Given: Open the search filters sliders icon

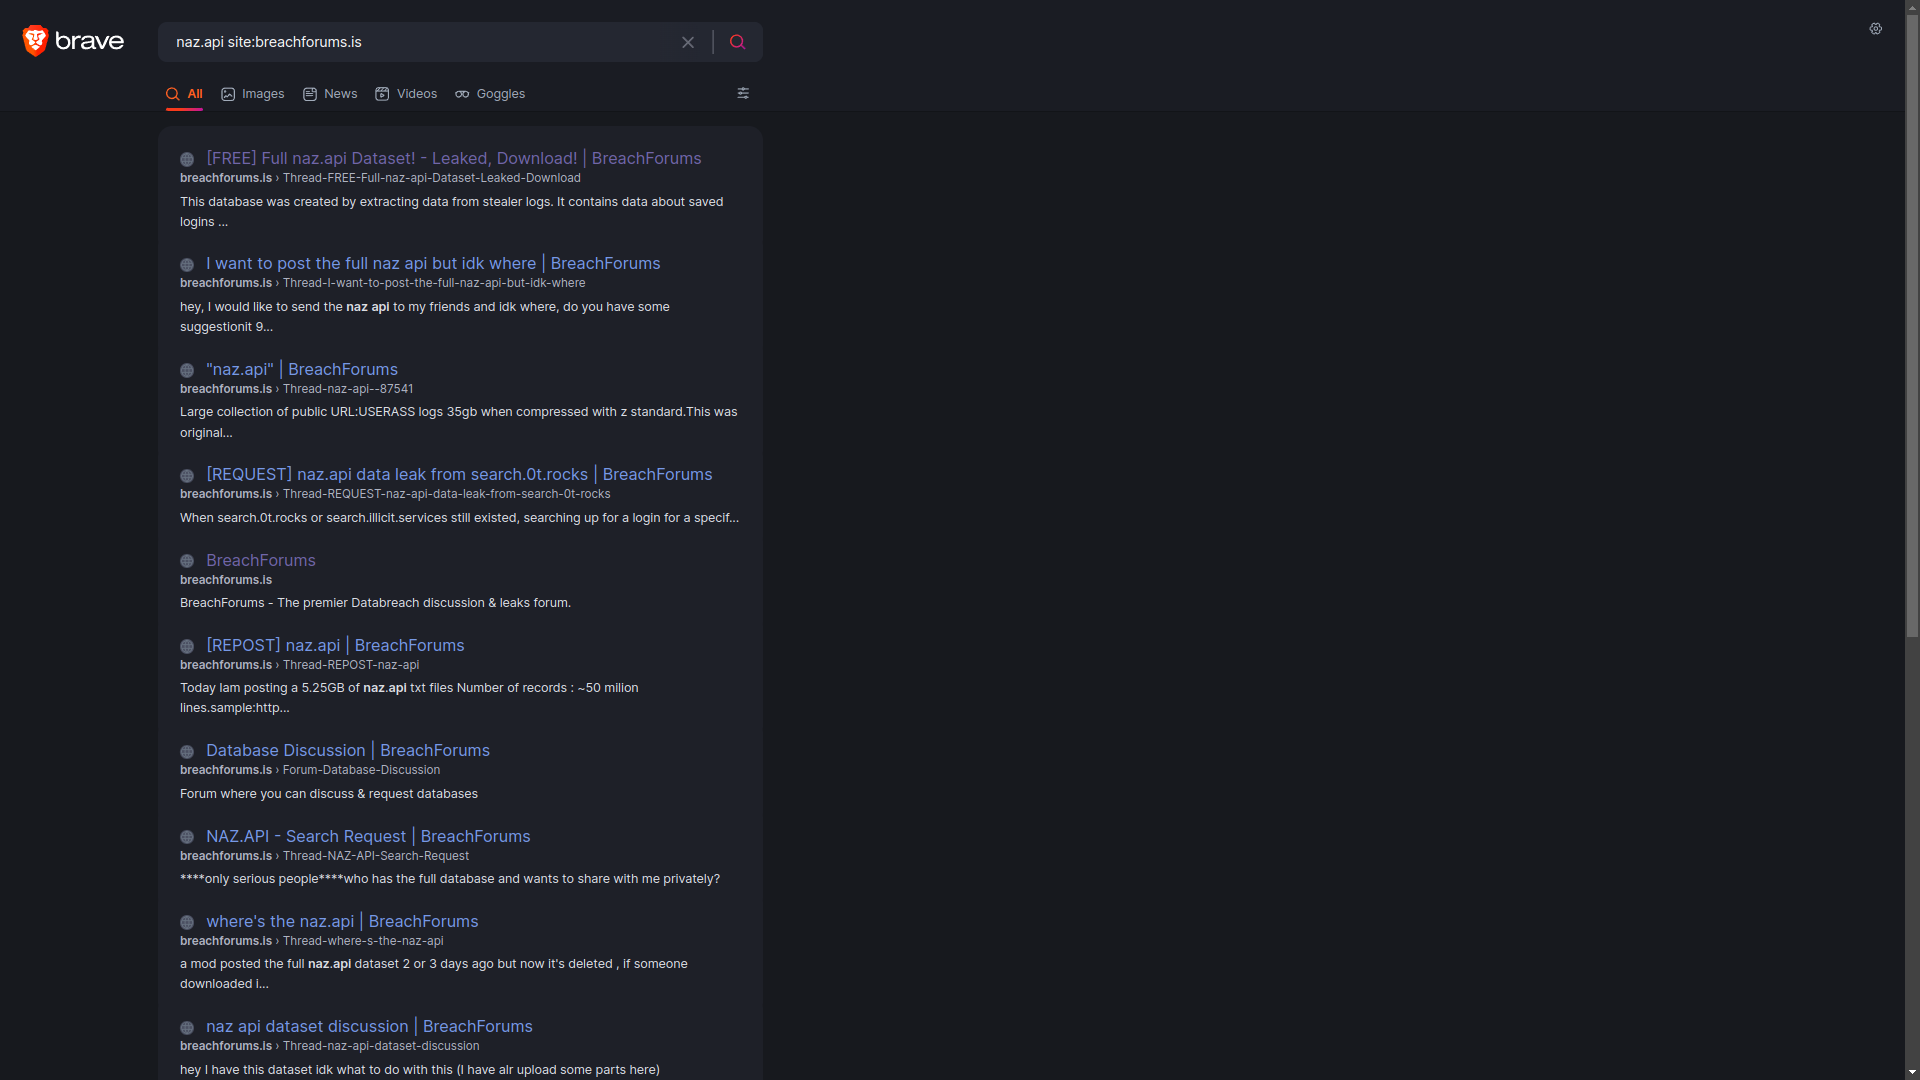Looking at the screenshot, I should pos(743,93).
